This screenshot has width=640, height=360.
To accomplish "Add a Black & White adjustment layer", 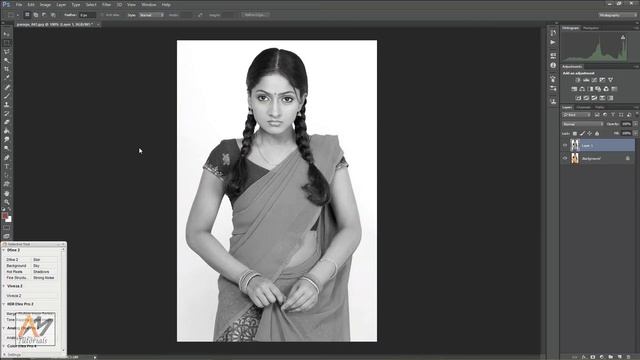I will pos(590,89).
